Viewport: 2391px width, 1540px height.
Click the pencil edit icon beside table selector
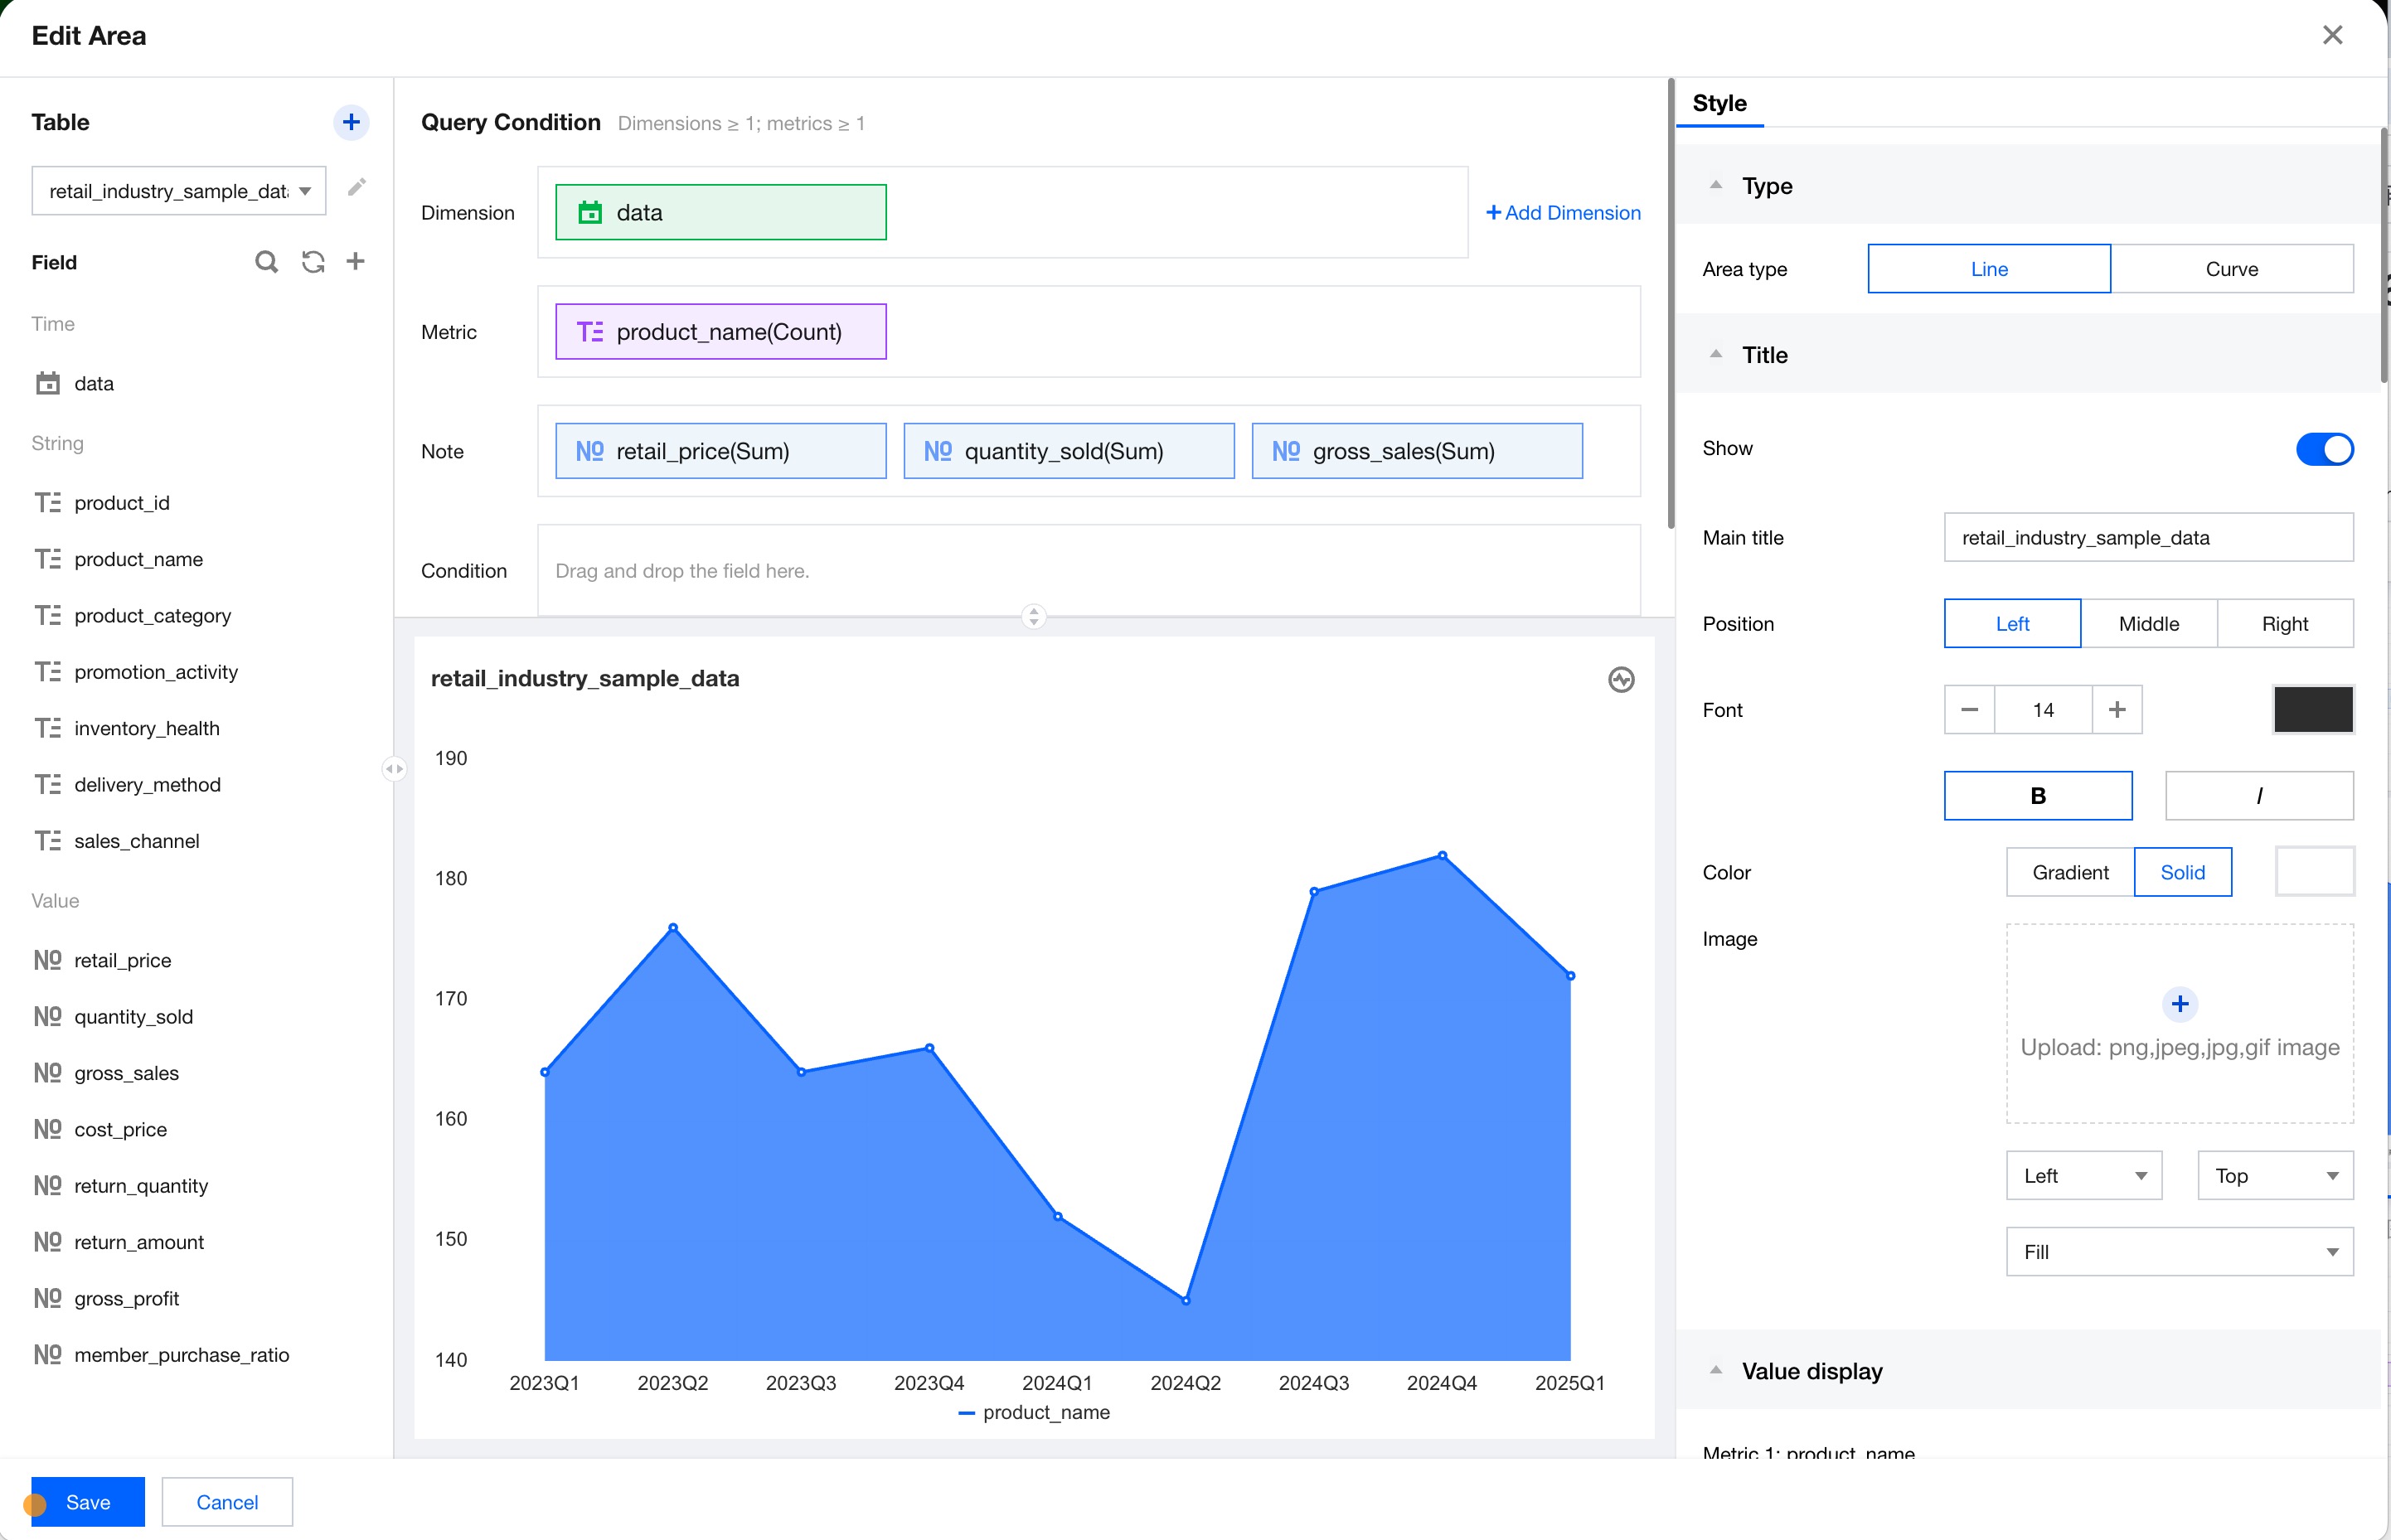[x=357, y=188]
